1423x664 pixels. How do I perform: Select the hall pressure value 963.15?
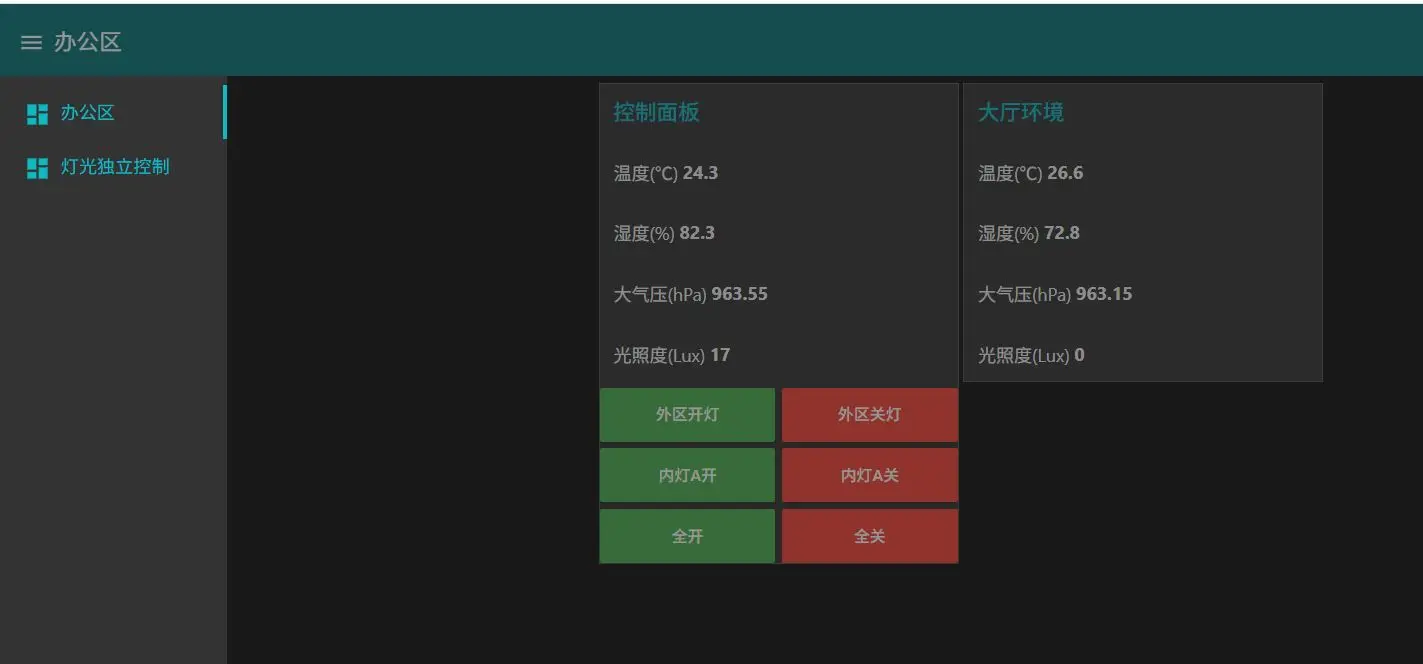(x=1104, y=294)
